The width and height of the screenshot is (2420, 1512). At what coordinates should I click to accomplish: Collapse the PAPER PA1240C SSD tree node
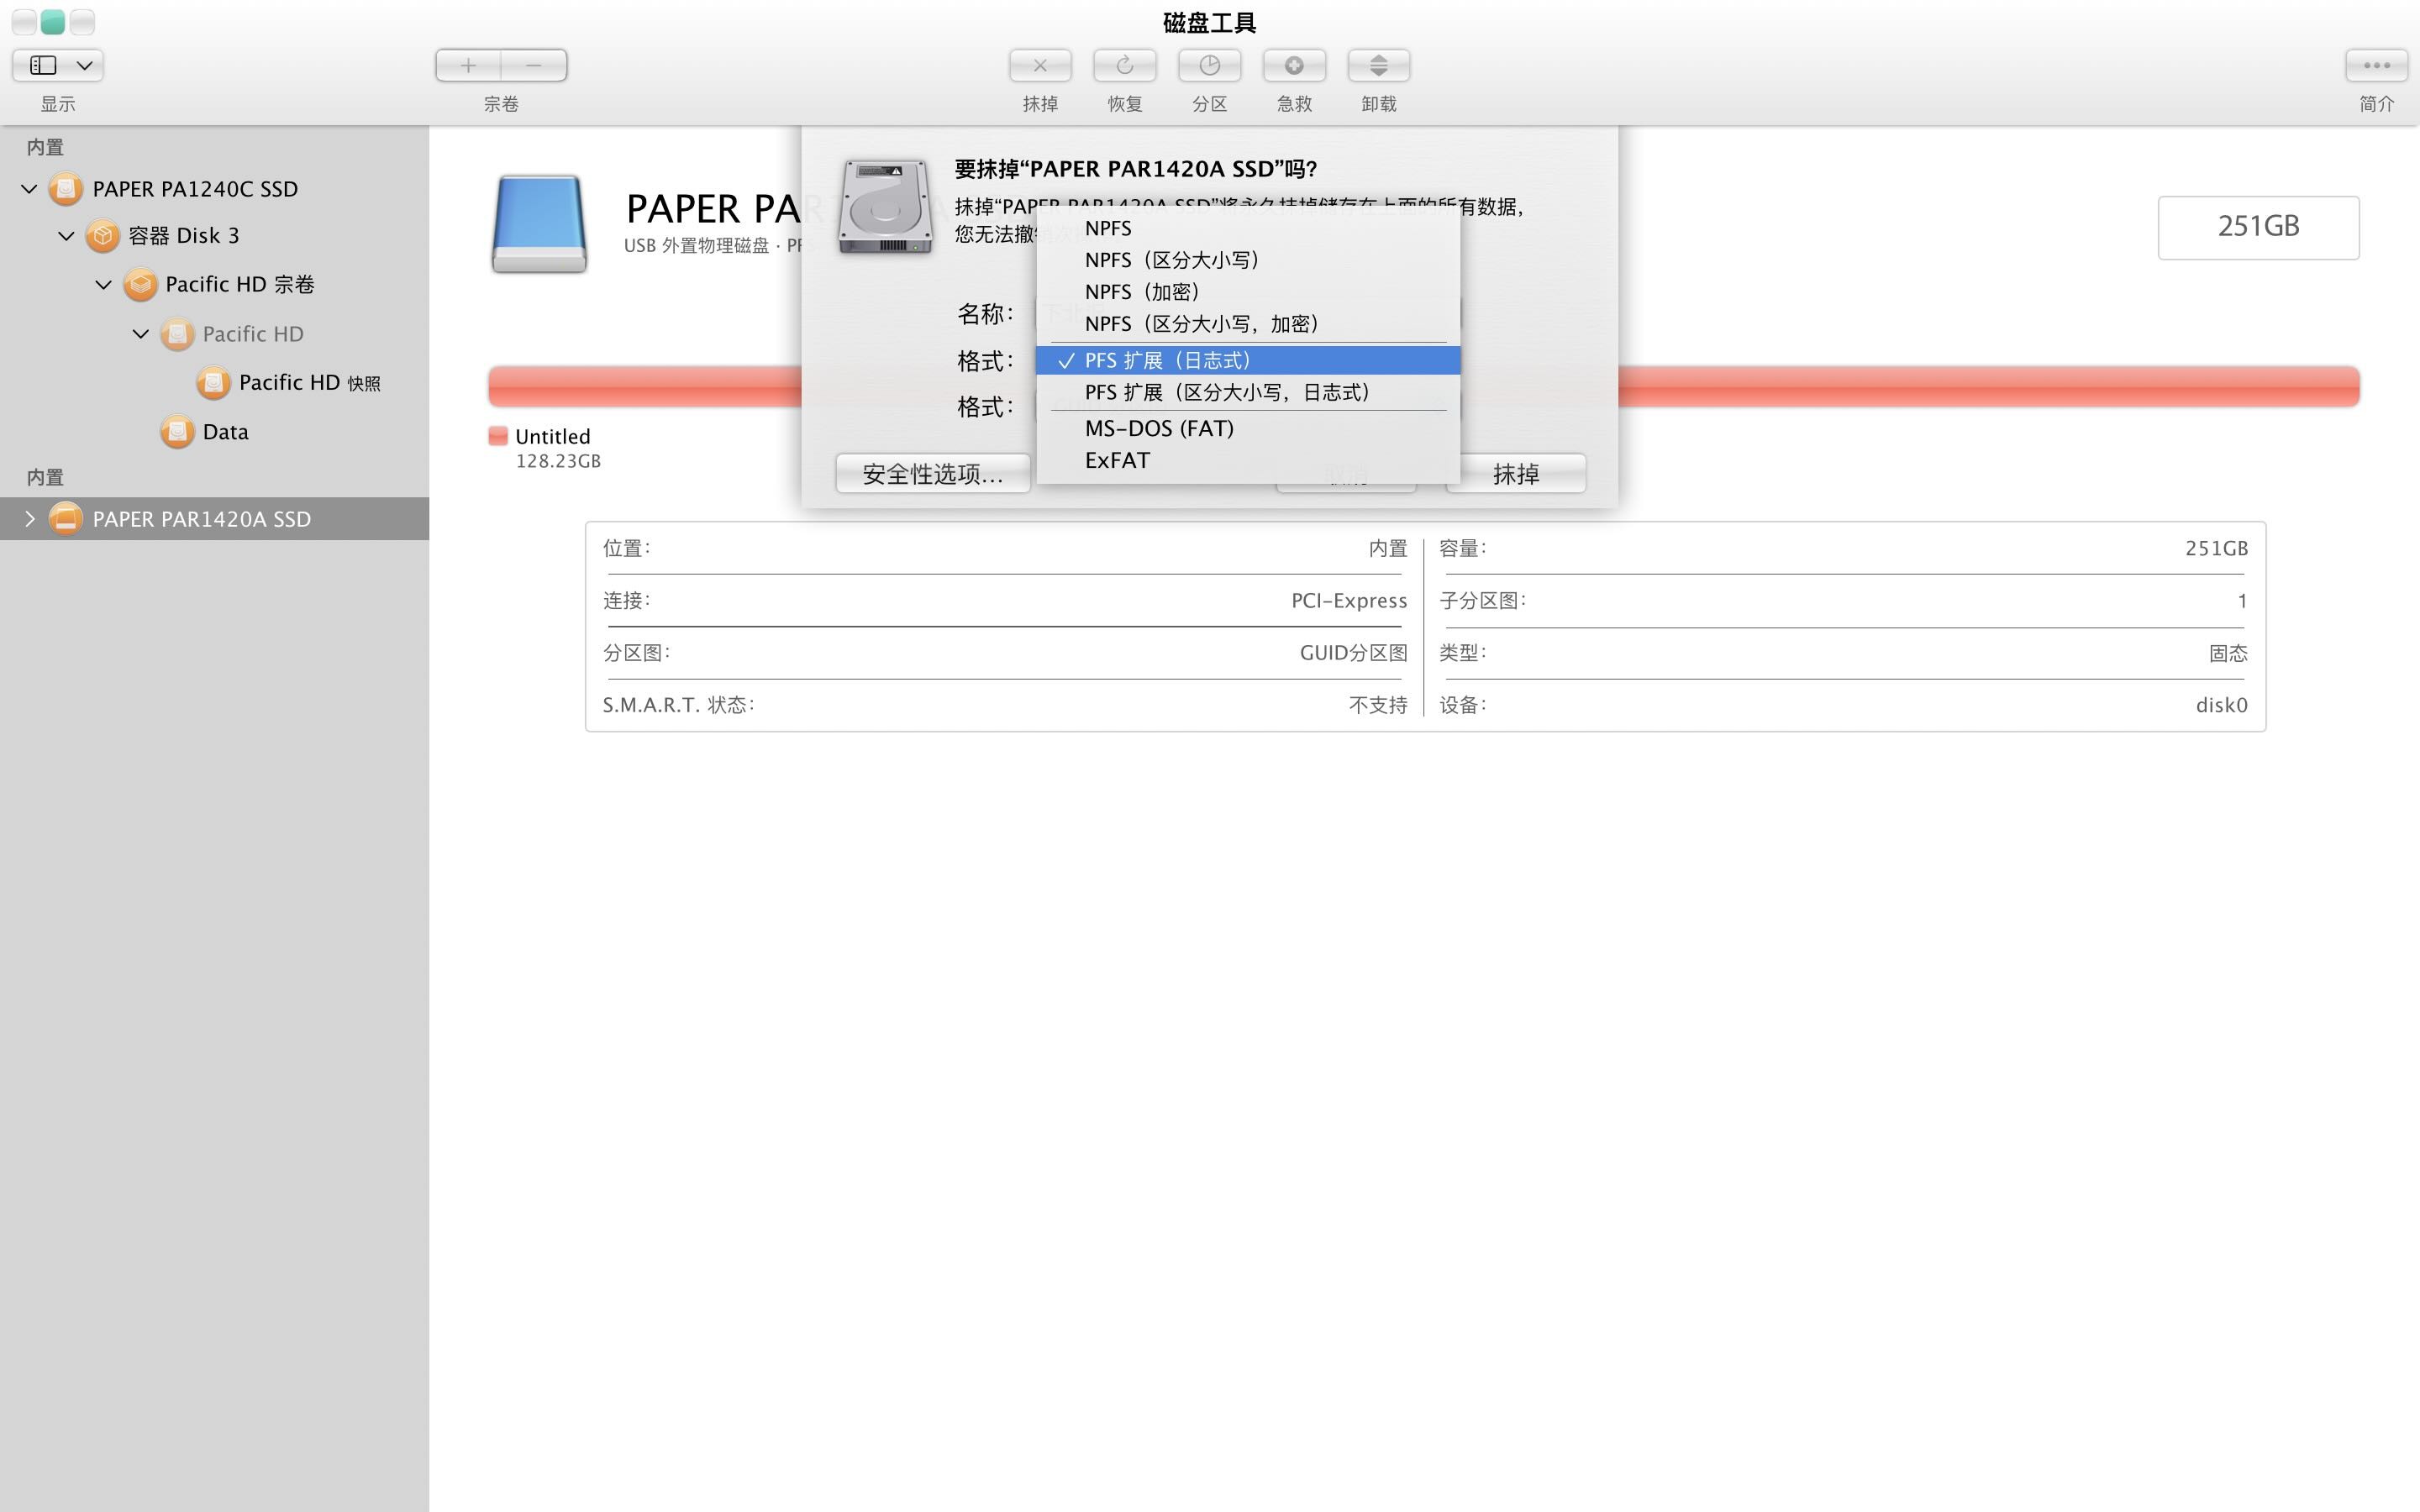tap(29, 188)
